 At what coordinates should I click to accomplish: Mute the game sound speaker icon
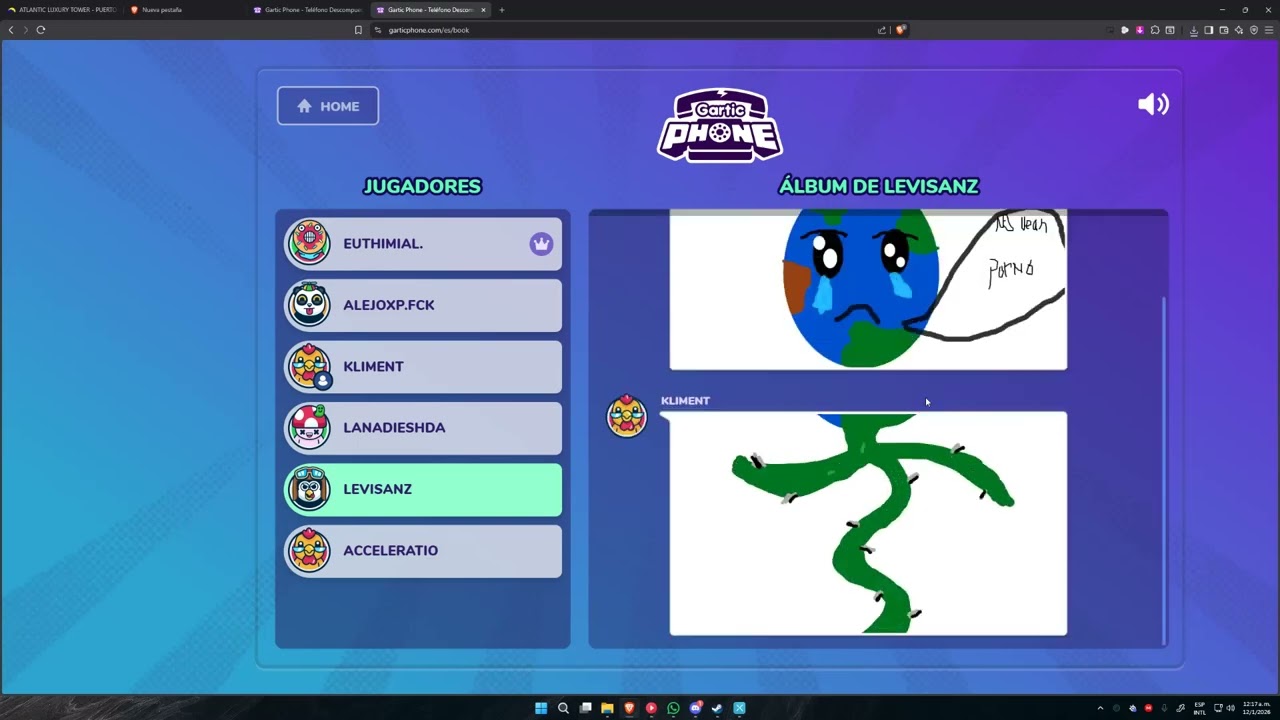pyautogui.click(x=1153, y=104)
